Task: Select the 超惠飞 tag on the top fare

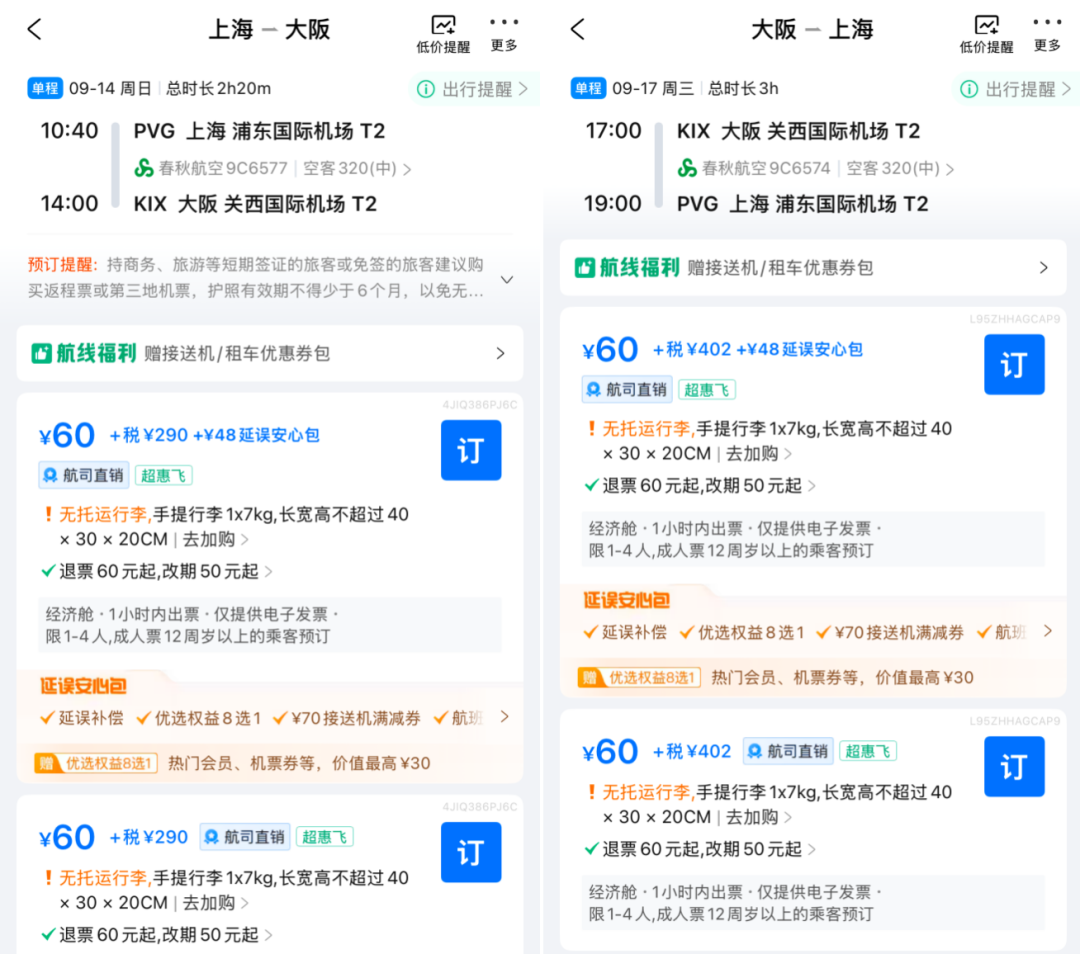Action: point(163,475)
